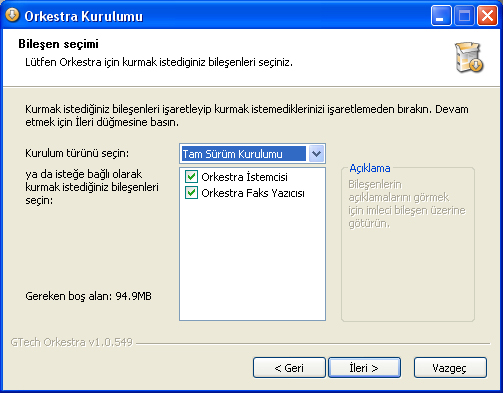Select the Orkestra İstemcisi list row label
The width and height of the screenshot is (503, 393).
pyautogui.click(x=244, y=177)
